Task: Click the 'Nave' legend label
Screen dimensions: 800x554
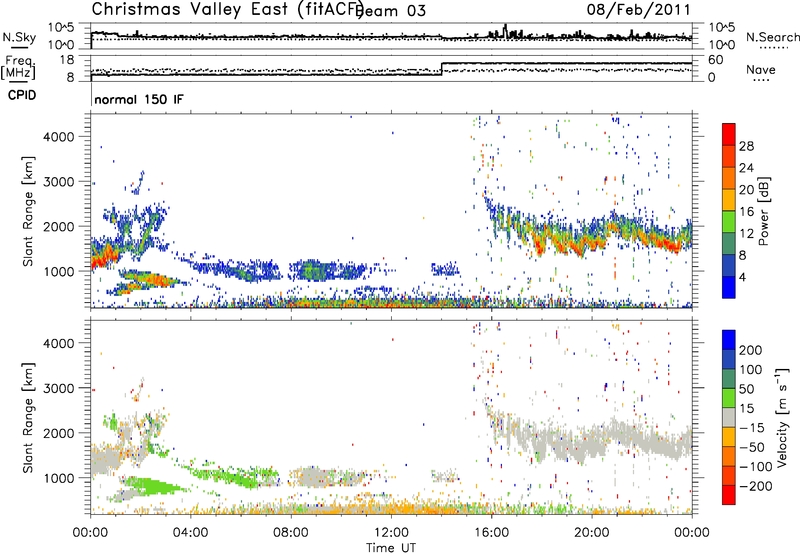Action: tap(761, 69)
